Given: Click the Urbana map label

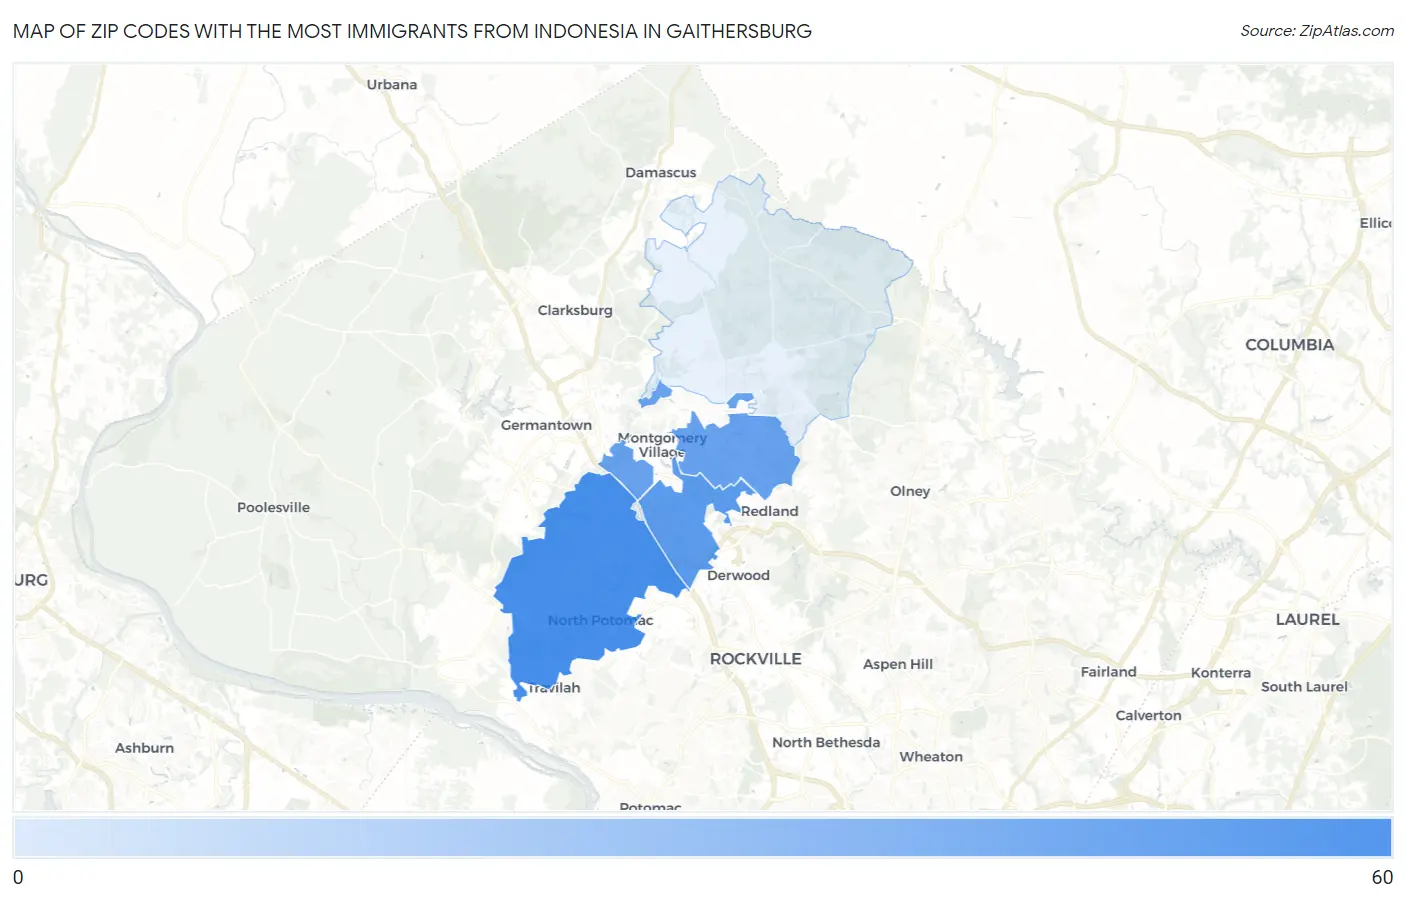Looking at the screenshot, I should coord(391,85).
